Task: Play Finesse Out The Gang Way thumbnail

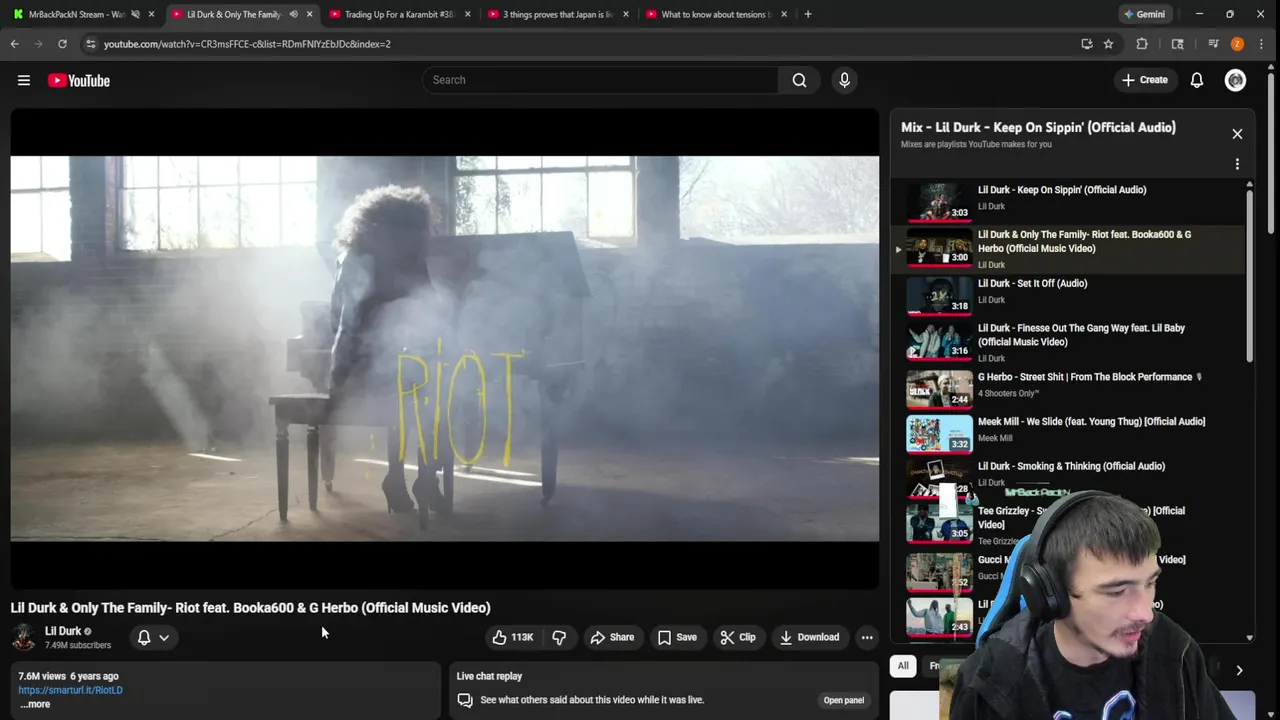Action: (x=939, y=339)
